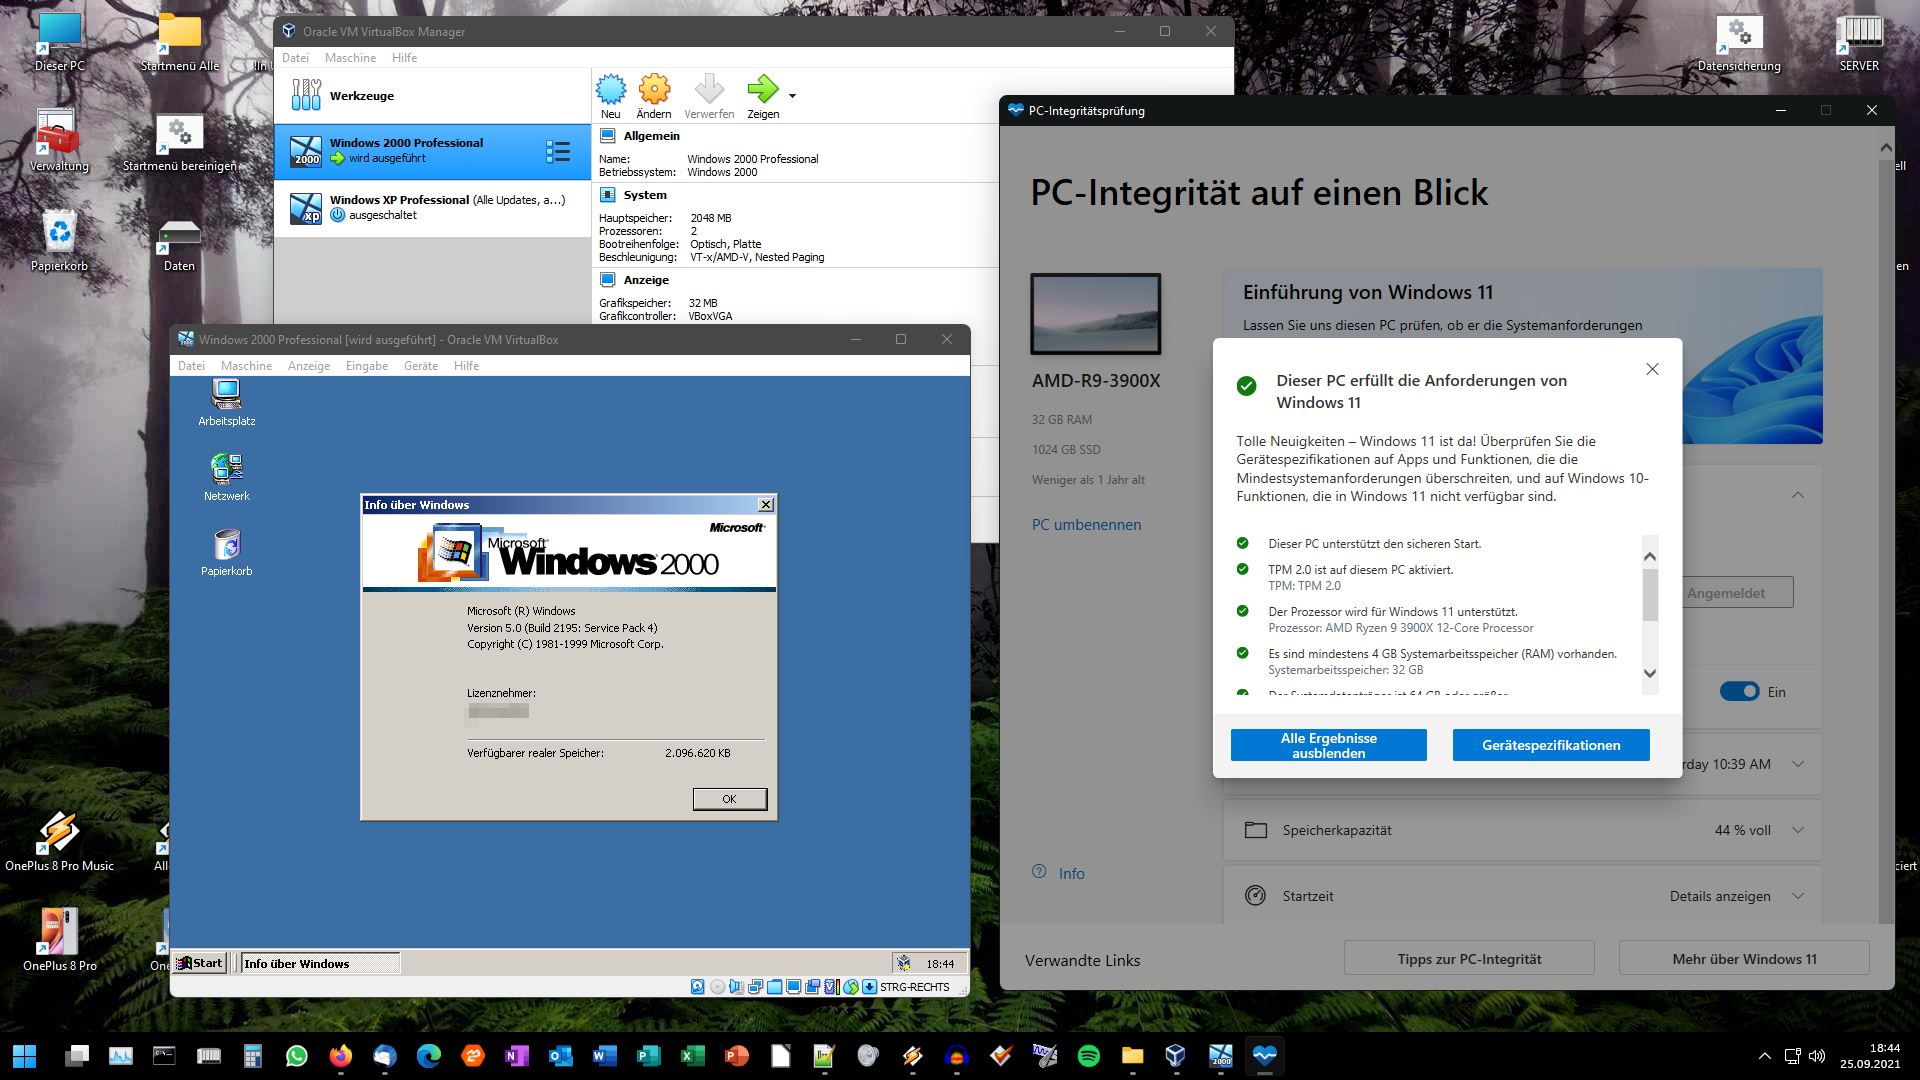Expand the Speicherkapazität section

[x=1797, y=830]
